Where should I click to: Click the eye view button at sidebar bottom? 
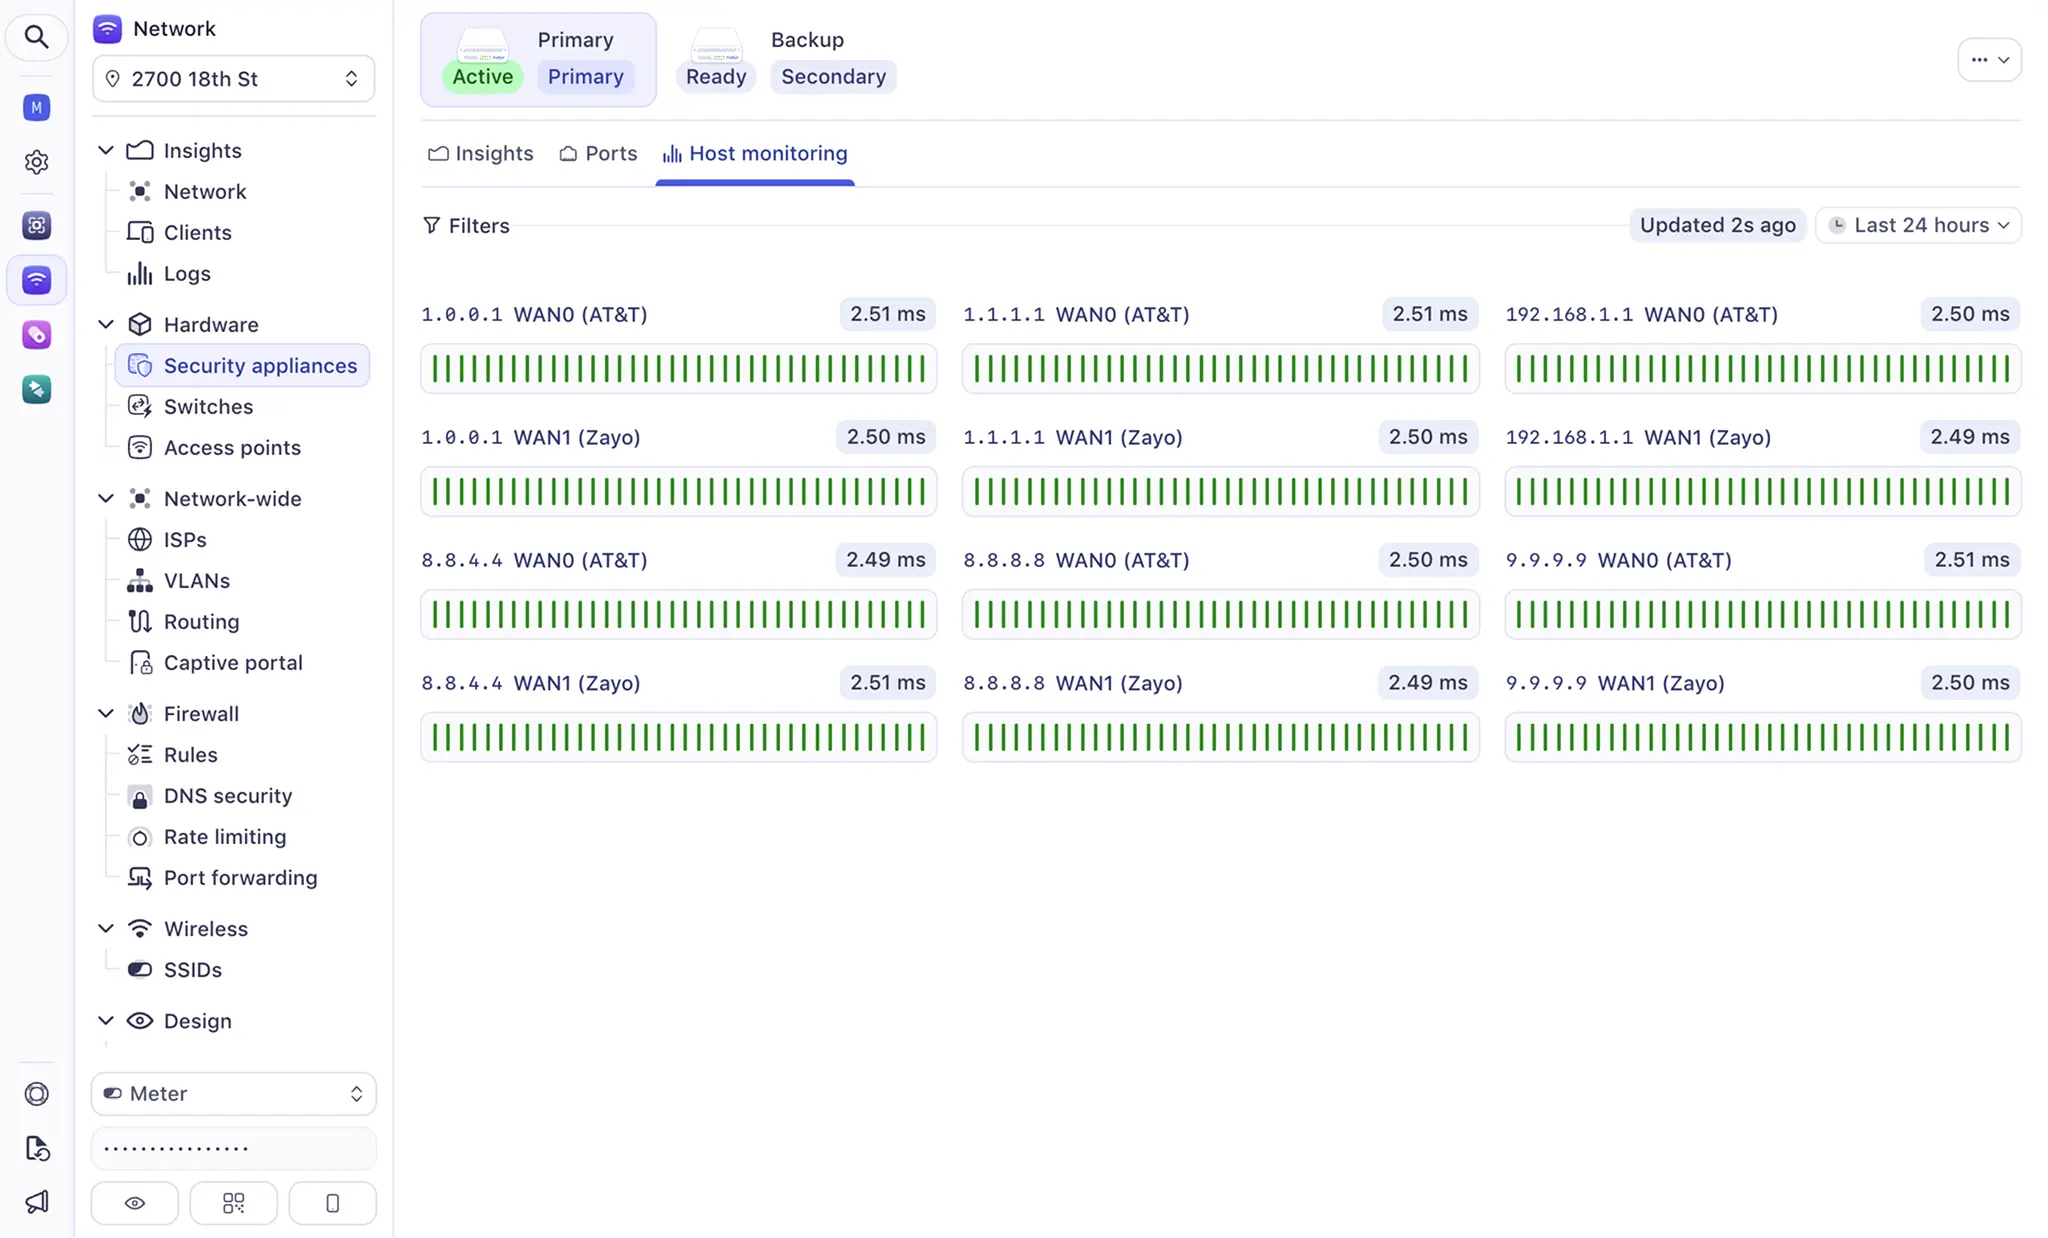click(135, 1203)
